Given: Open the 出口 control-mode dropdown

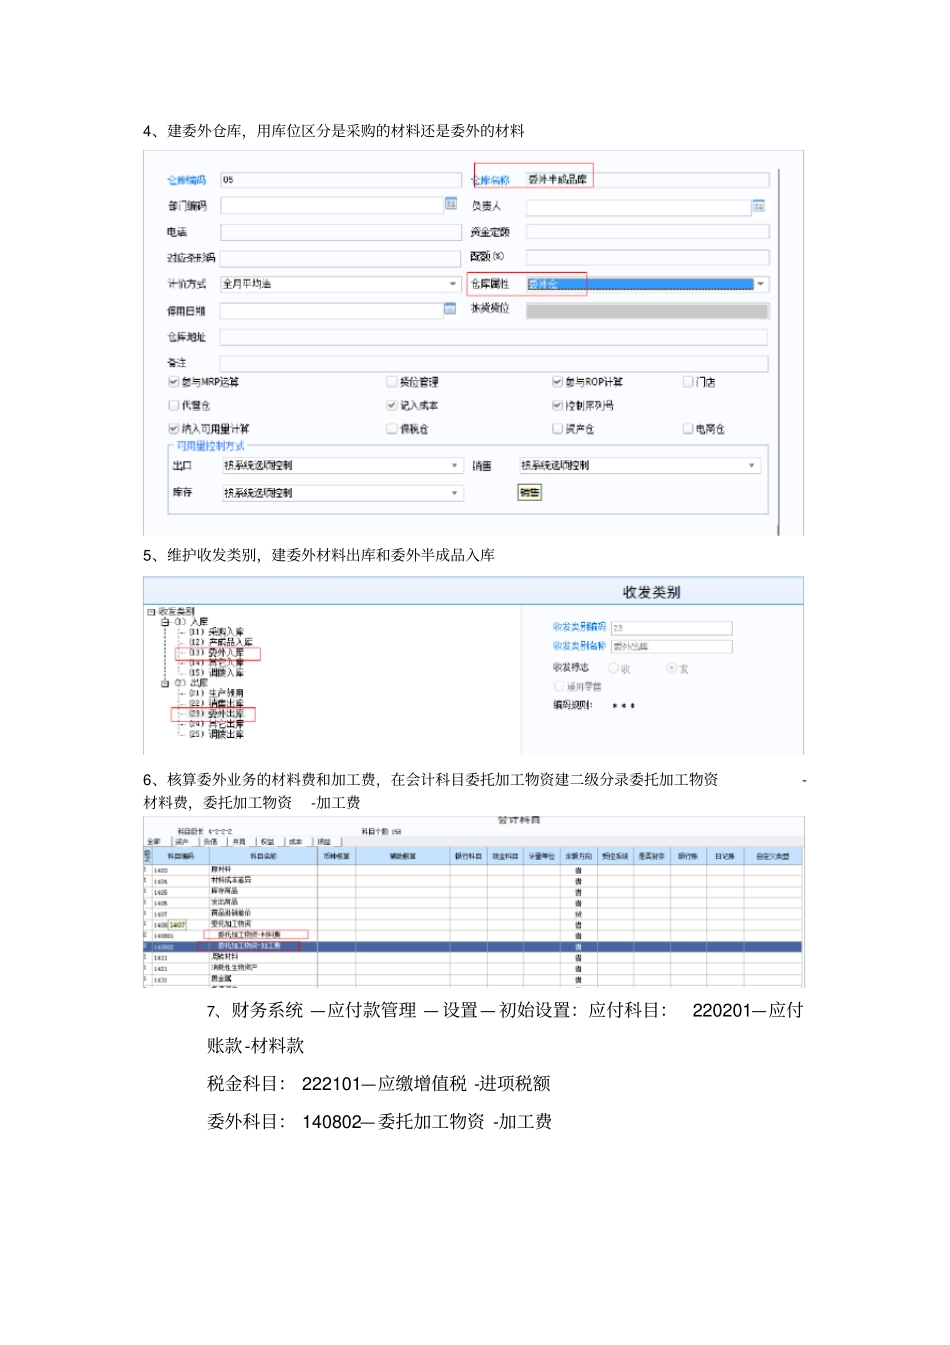Looking at the screenshot, I should coord(454,466).
